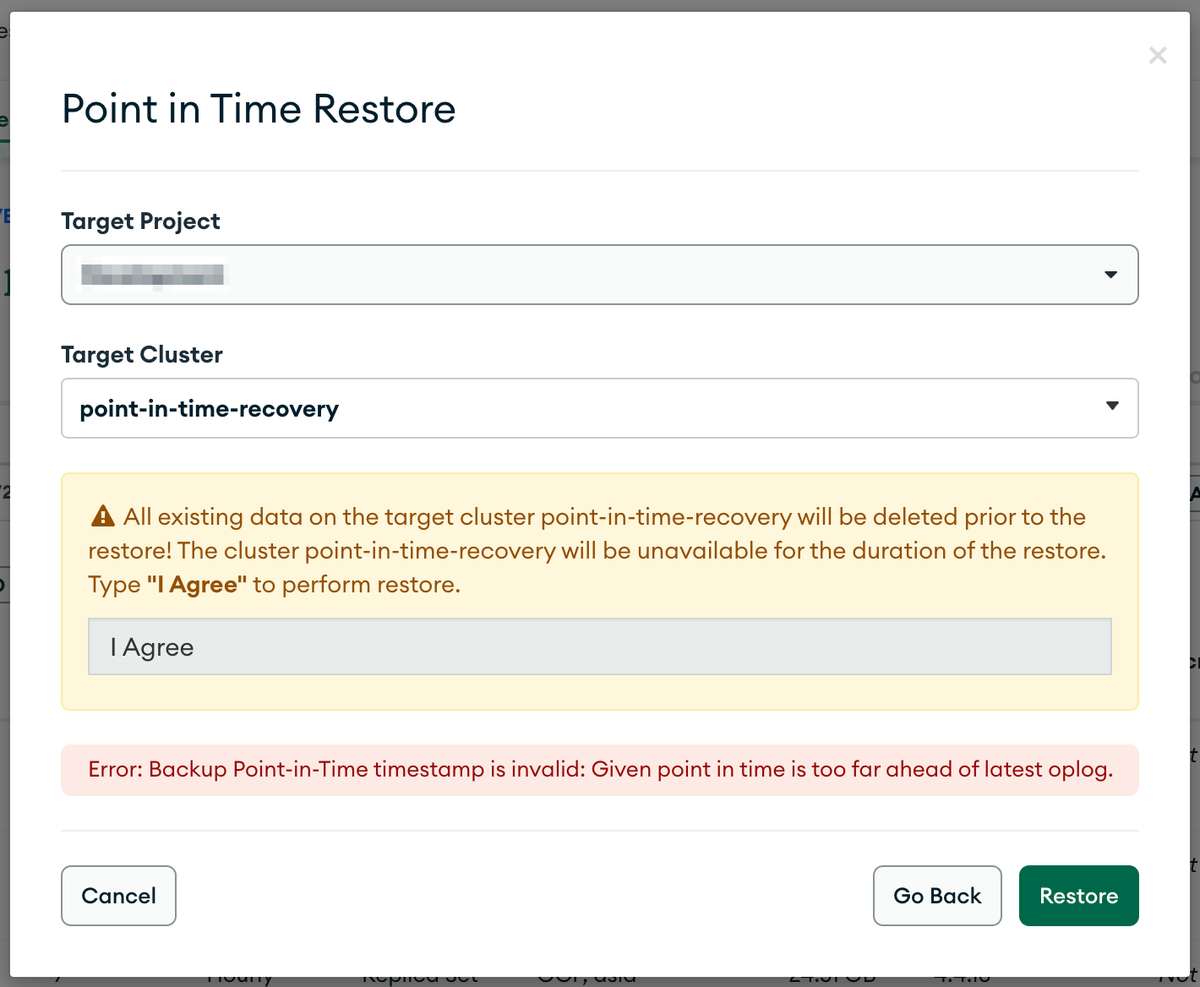The image size is (1200, 987).
Task: Go Back to the previous step
Action: point(937,895)
